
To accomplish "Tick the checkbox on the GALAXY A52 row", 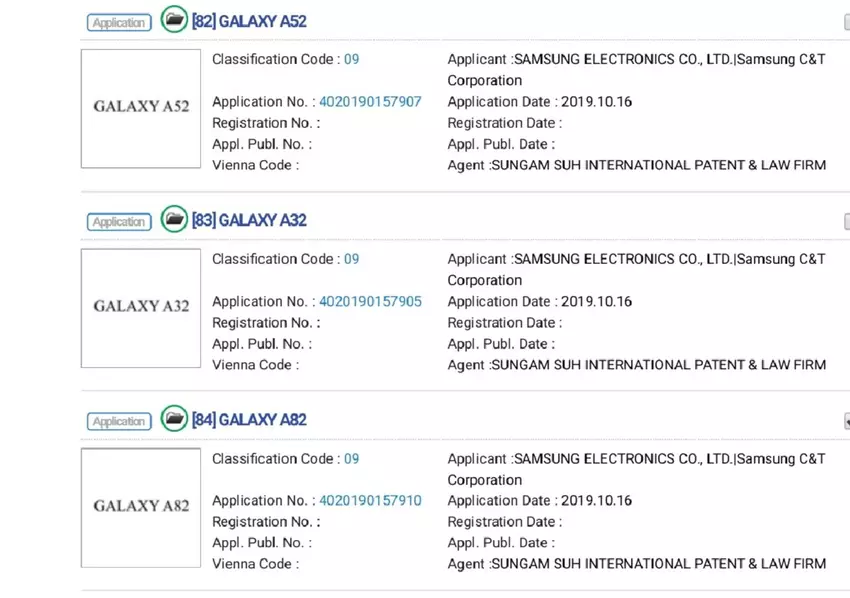I will (846, 22).
